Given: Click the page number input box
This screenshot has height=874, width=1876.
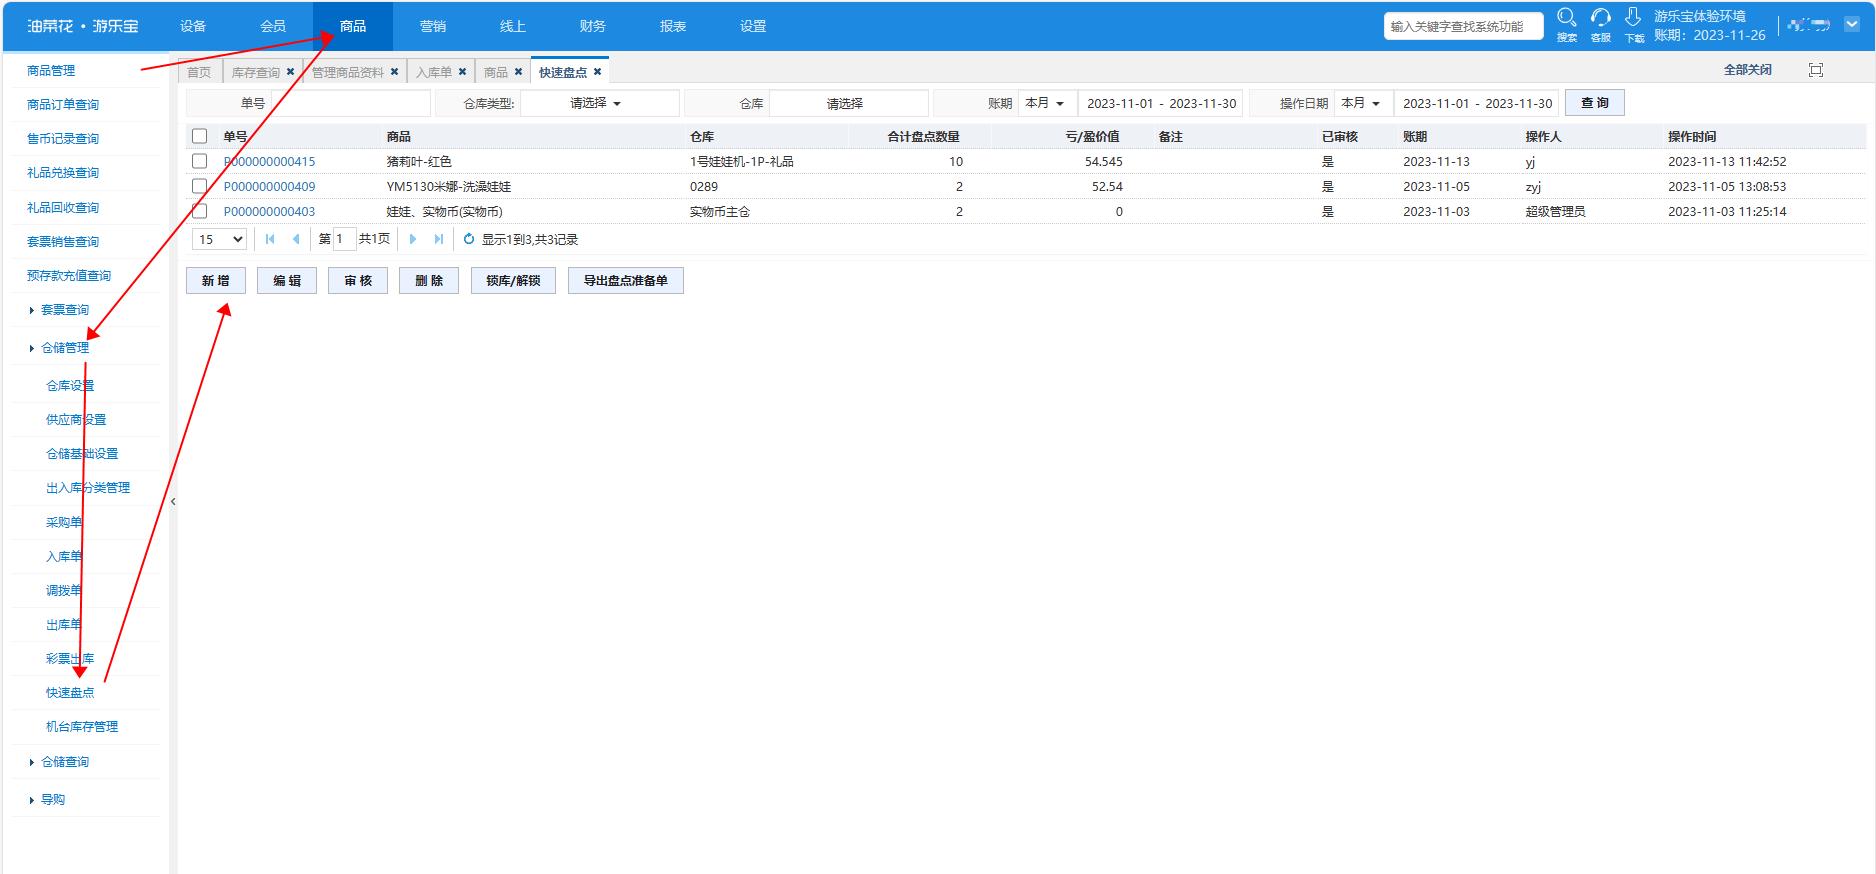Looking at the screenshot, I should point(344,239).
